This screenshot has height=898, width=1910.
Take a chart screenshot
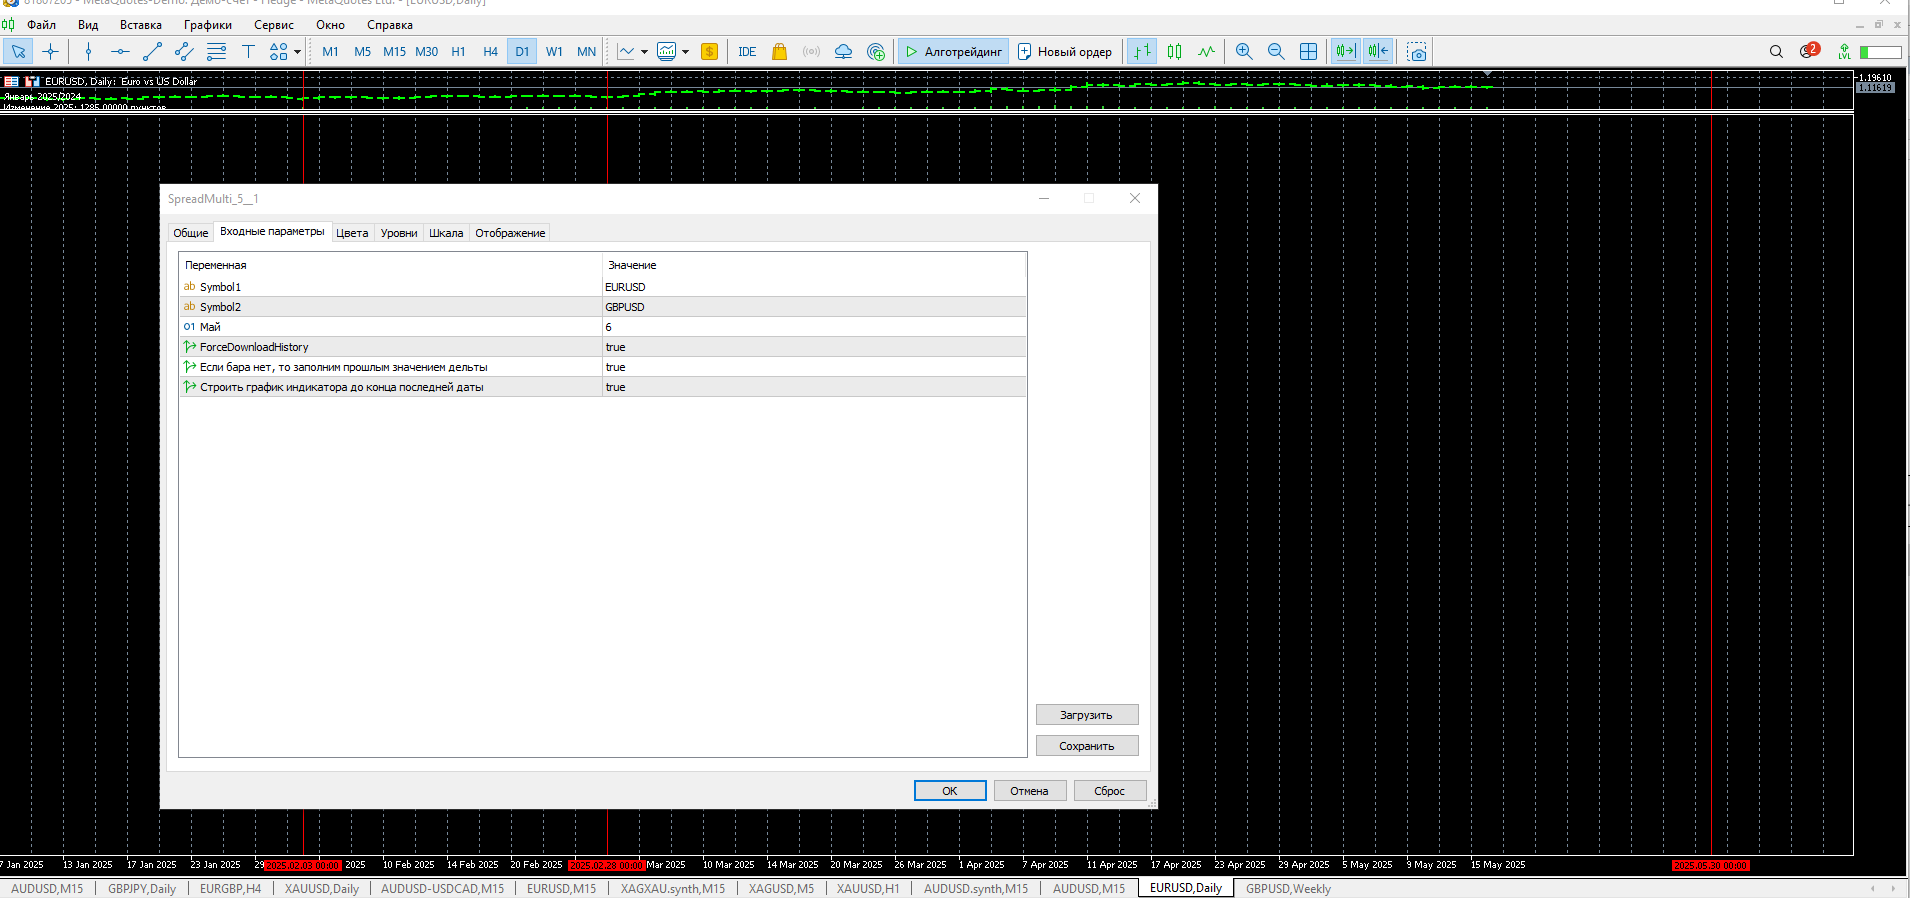pos(1417,52)
